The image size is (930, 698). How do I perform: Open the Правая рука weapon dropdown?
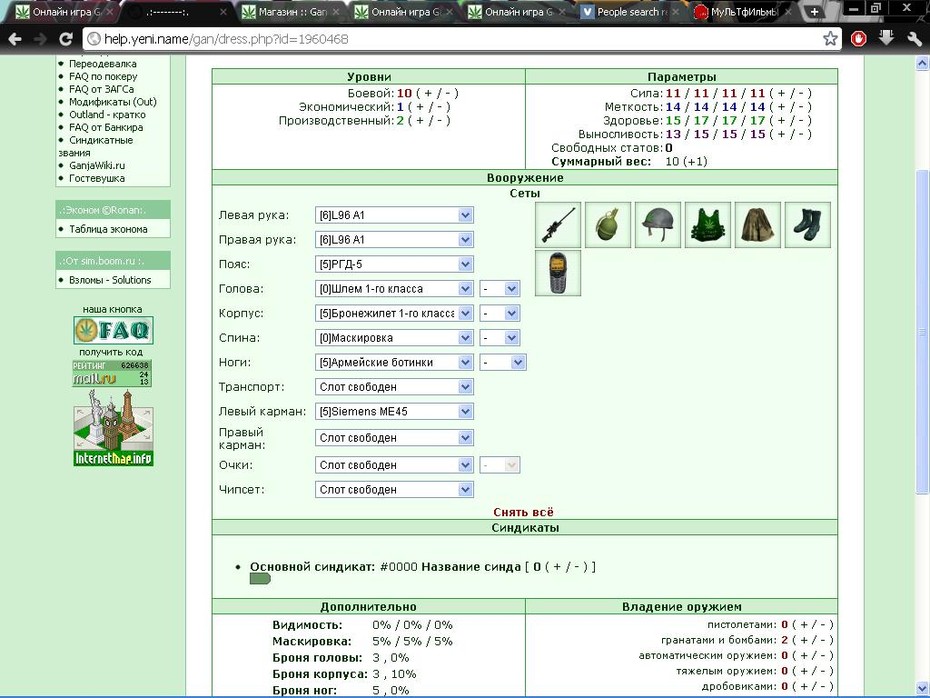tap(394, 240)
